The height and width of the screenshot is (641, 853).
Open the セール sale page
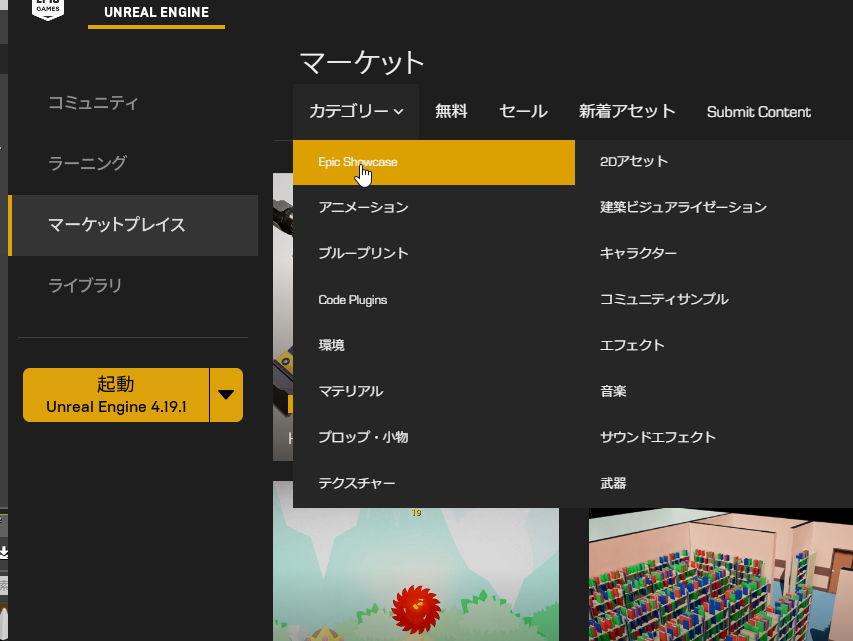522,111
